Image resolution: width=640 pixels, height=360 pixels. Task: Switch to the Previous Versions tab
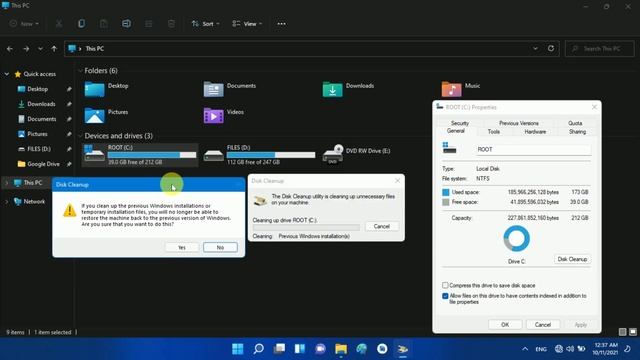(518, 123)
